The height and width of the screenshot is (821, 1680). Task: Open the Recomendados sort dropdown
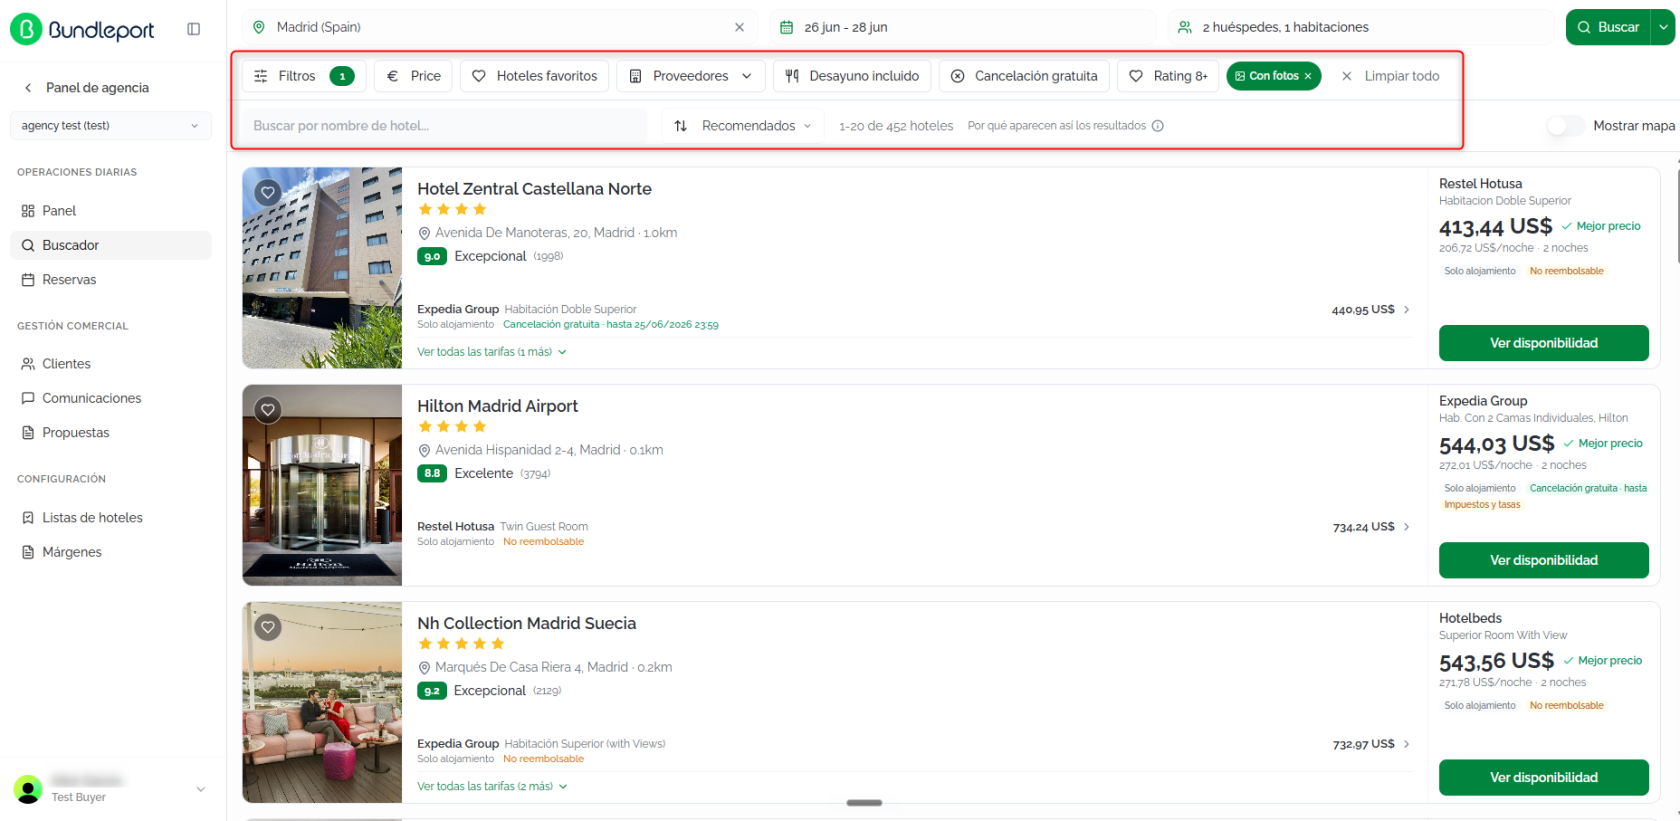click(x=742, y=126)
